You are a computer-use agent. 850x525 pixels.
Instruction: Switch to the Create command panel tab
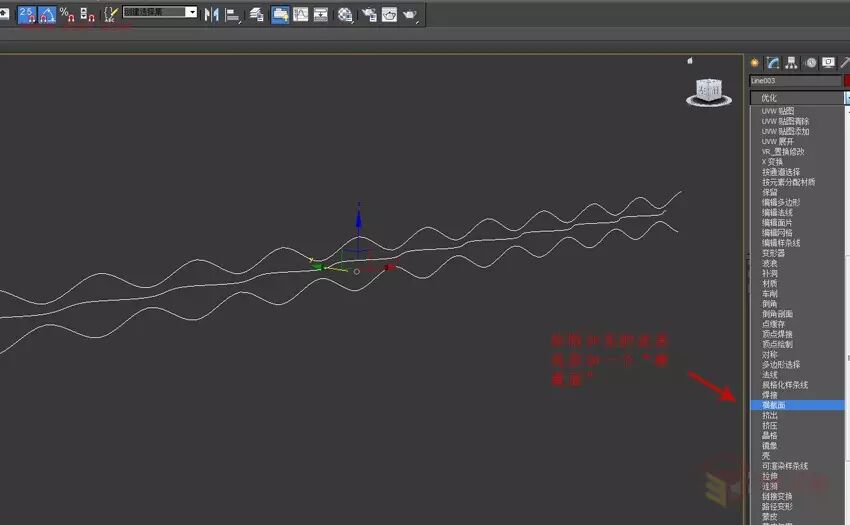coord(755,63)
